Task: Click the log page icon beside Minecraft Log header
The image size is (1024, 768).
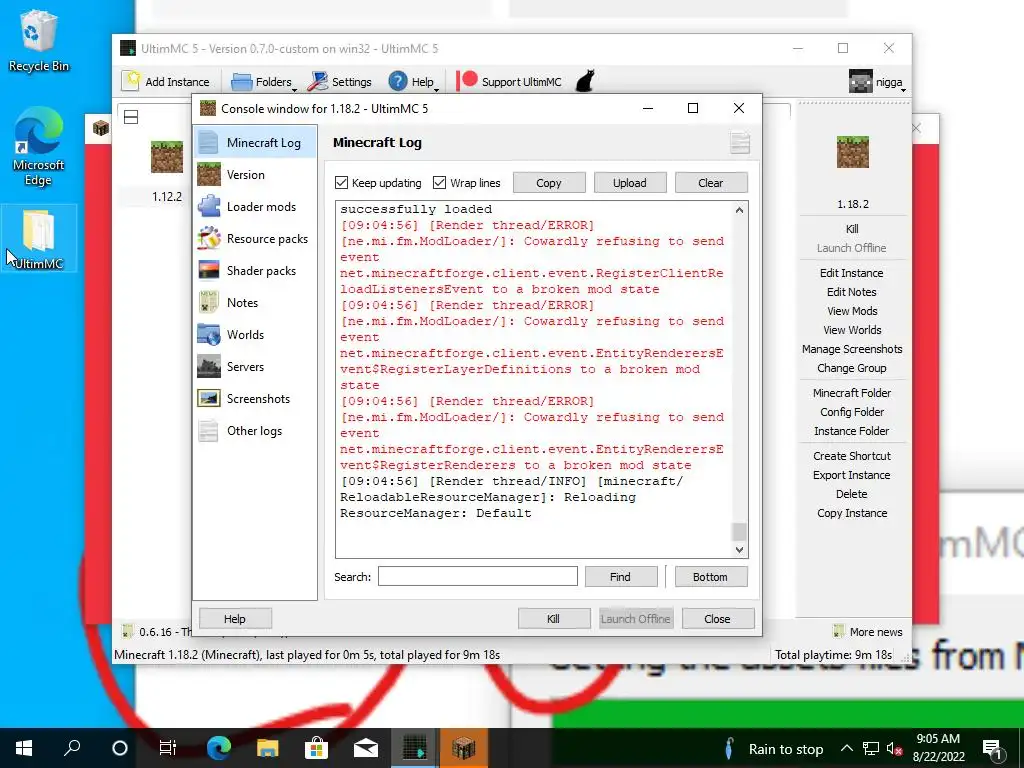Action: (739, 142)
